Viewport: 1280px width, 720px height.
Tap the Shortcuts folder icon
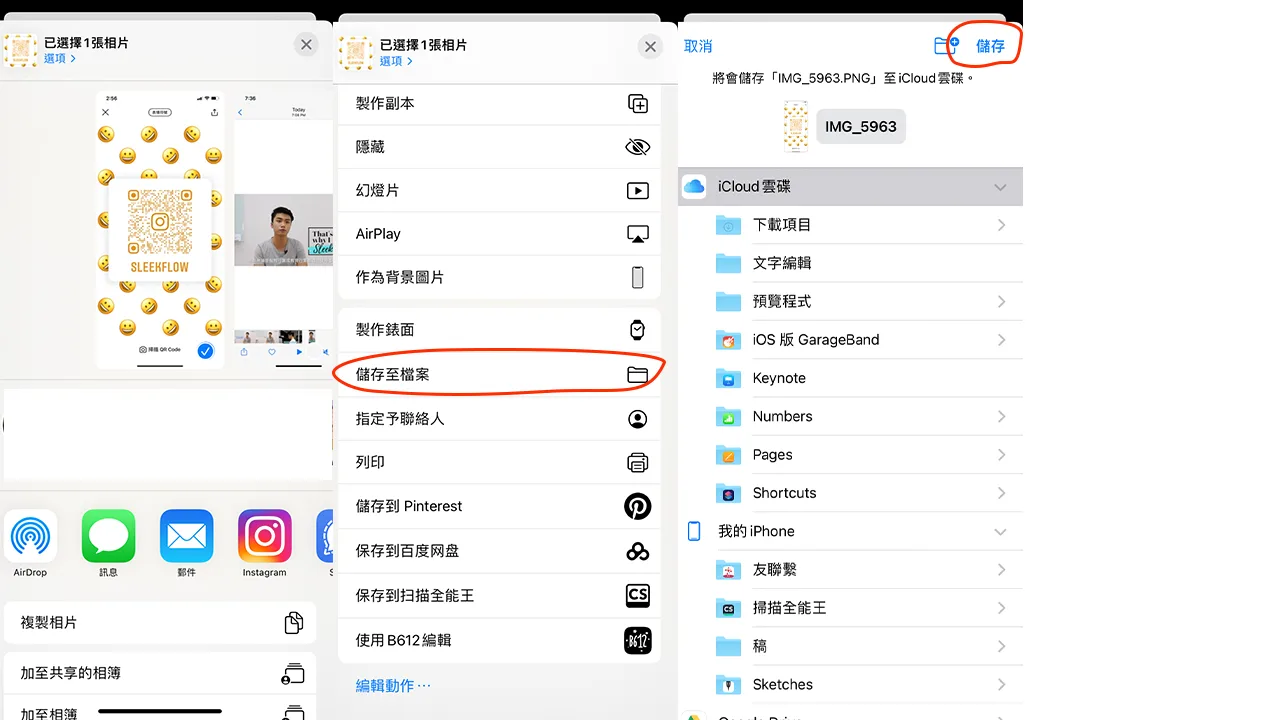(728, 493)
